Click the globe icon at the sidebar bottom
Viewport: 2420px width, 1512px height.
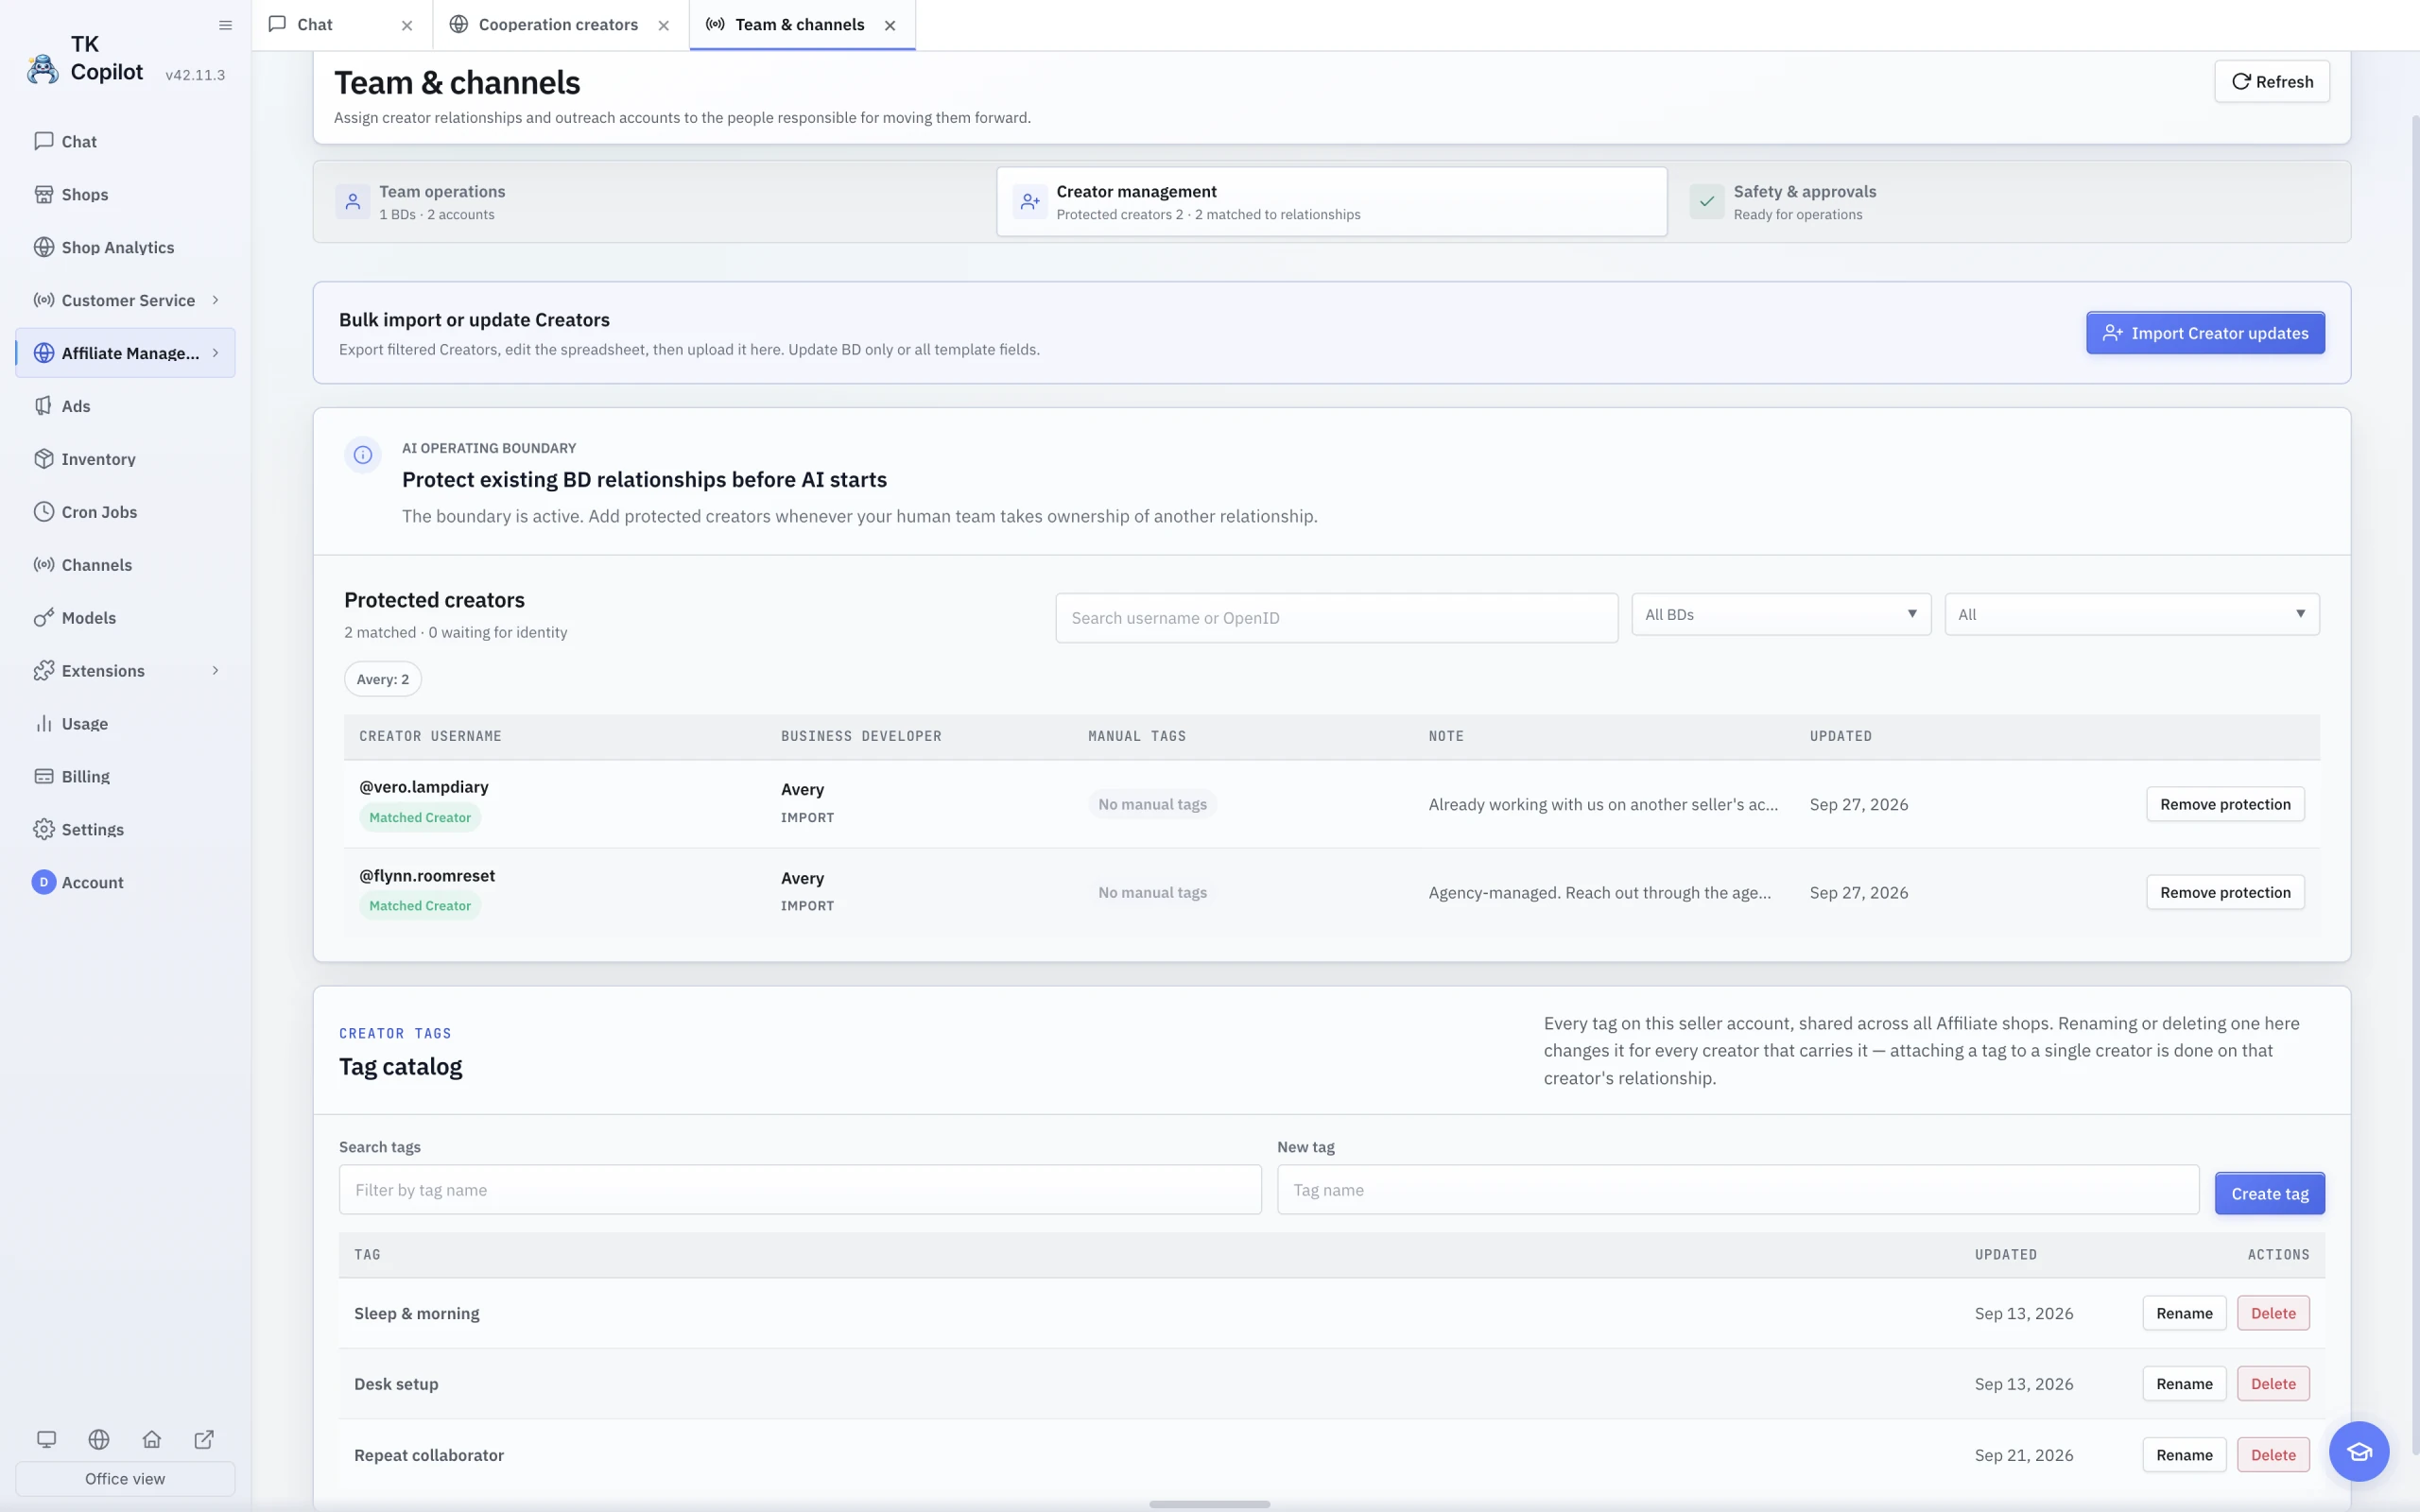(99, 1439)
